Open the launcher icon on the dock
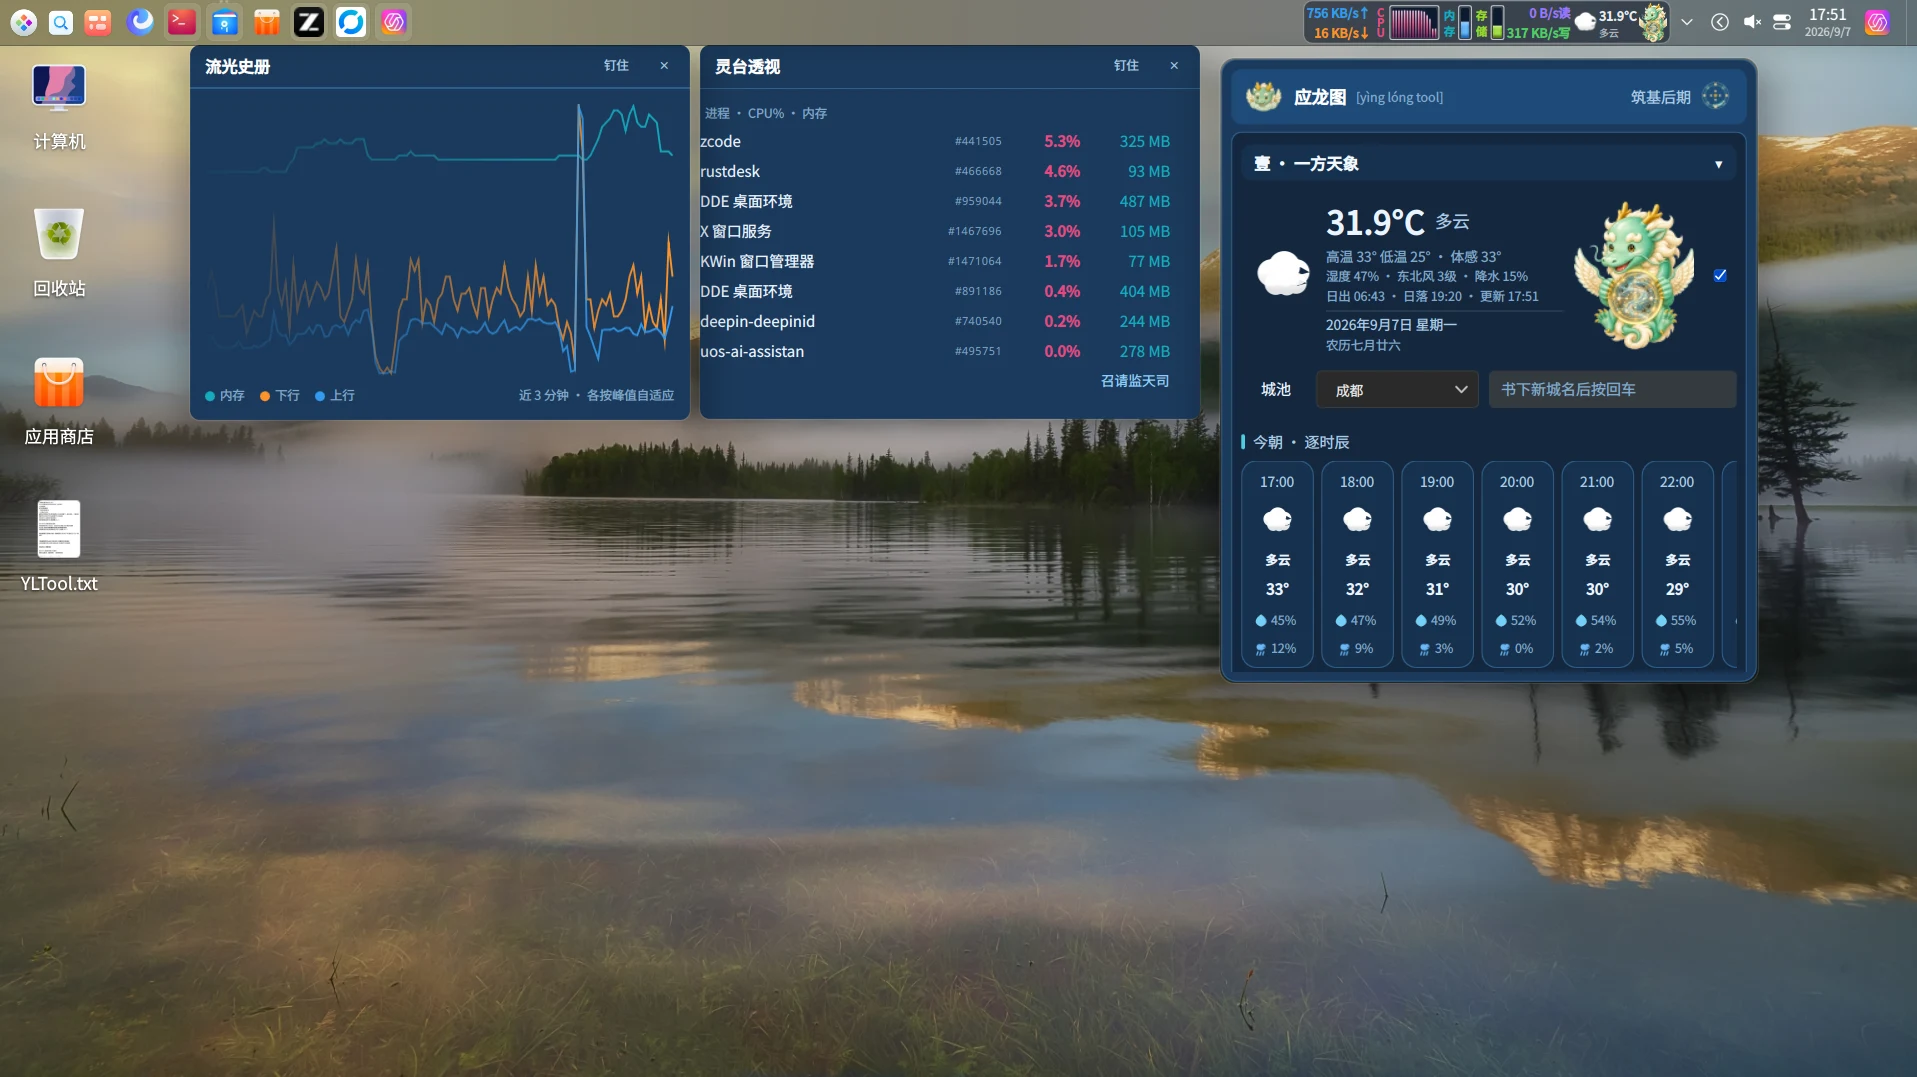The image size is (1917, 1077). point(24,22)
